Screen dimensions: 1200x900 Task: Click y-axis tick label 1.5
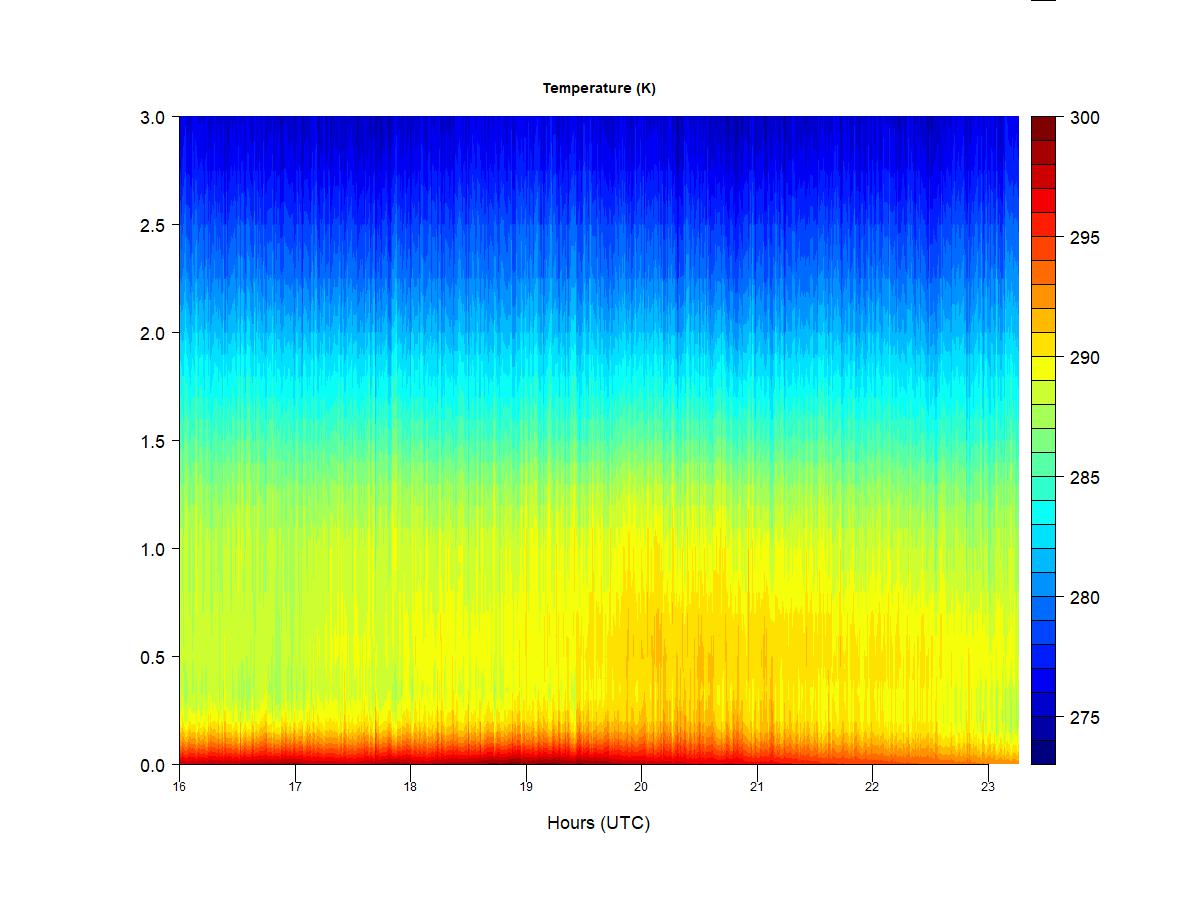[151, 441]
